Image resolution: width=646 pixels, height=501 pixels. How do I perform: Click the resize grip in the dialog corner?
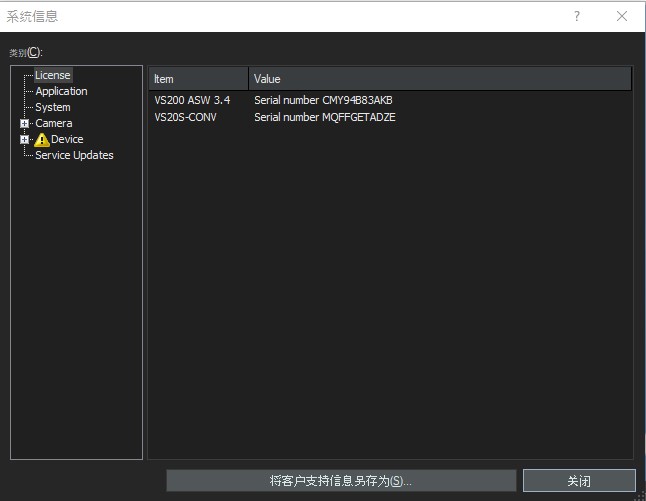click(x=639, y=494)
